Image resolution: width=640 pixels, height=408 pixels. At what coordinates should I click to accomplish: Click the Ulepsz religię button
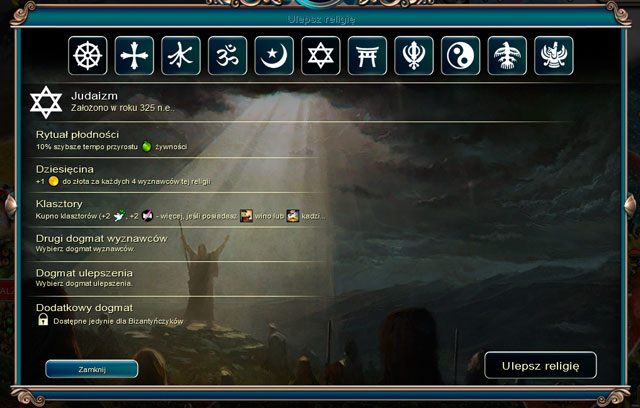[540, 366]
